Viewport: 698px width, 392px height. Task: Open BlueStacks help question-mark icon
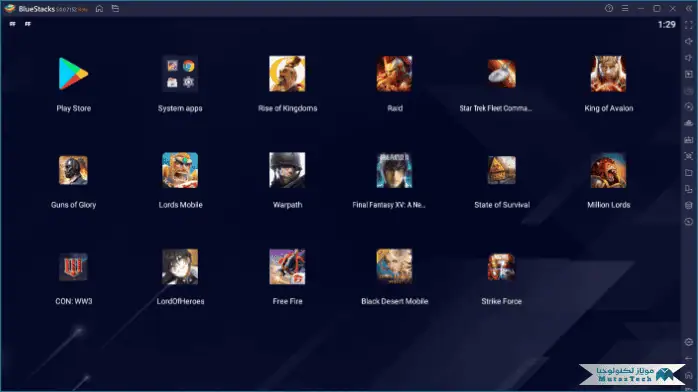tap(609, 8)
